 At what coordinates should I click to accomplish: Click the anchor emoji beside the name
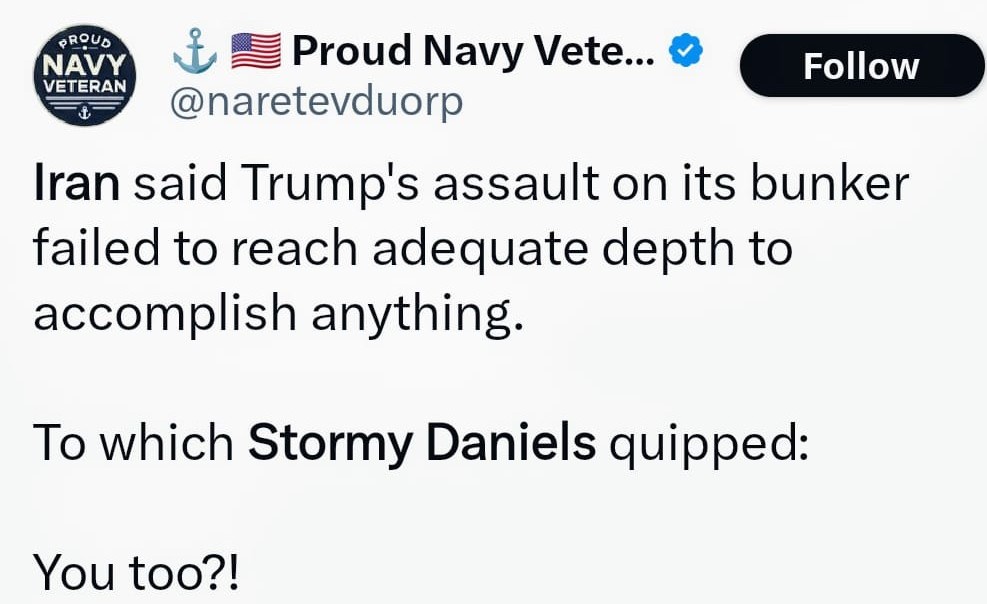[x=194, y=51]
